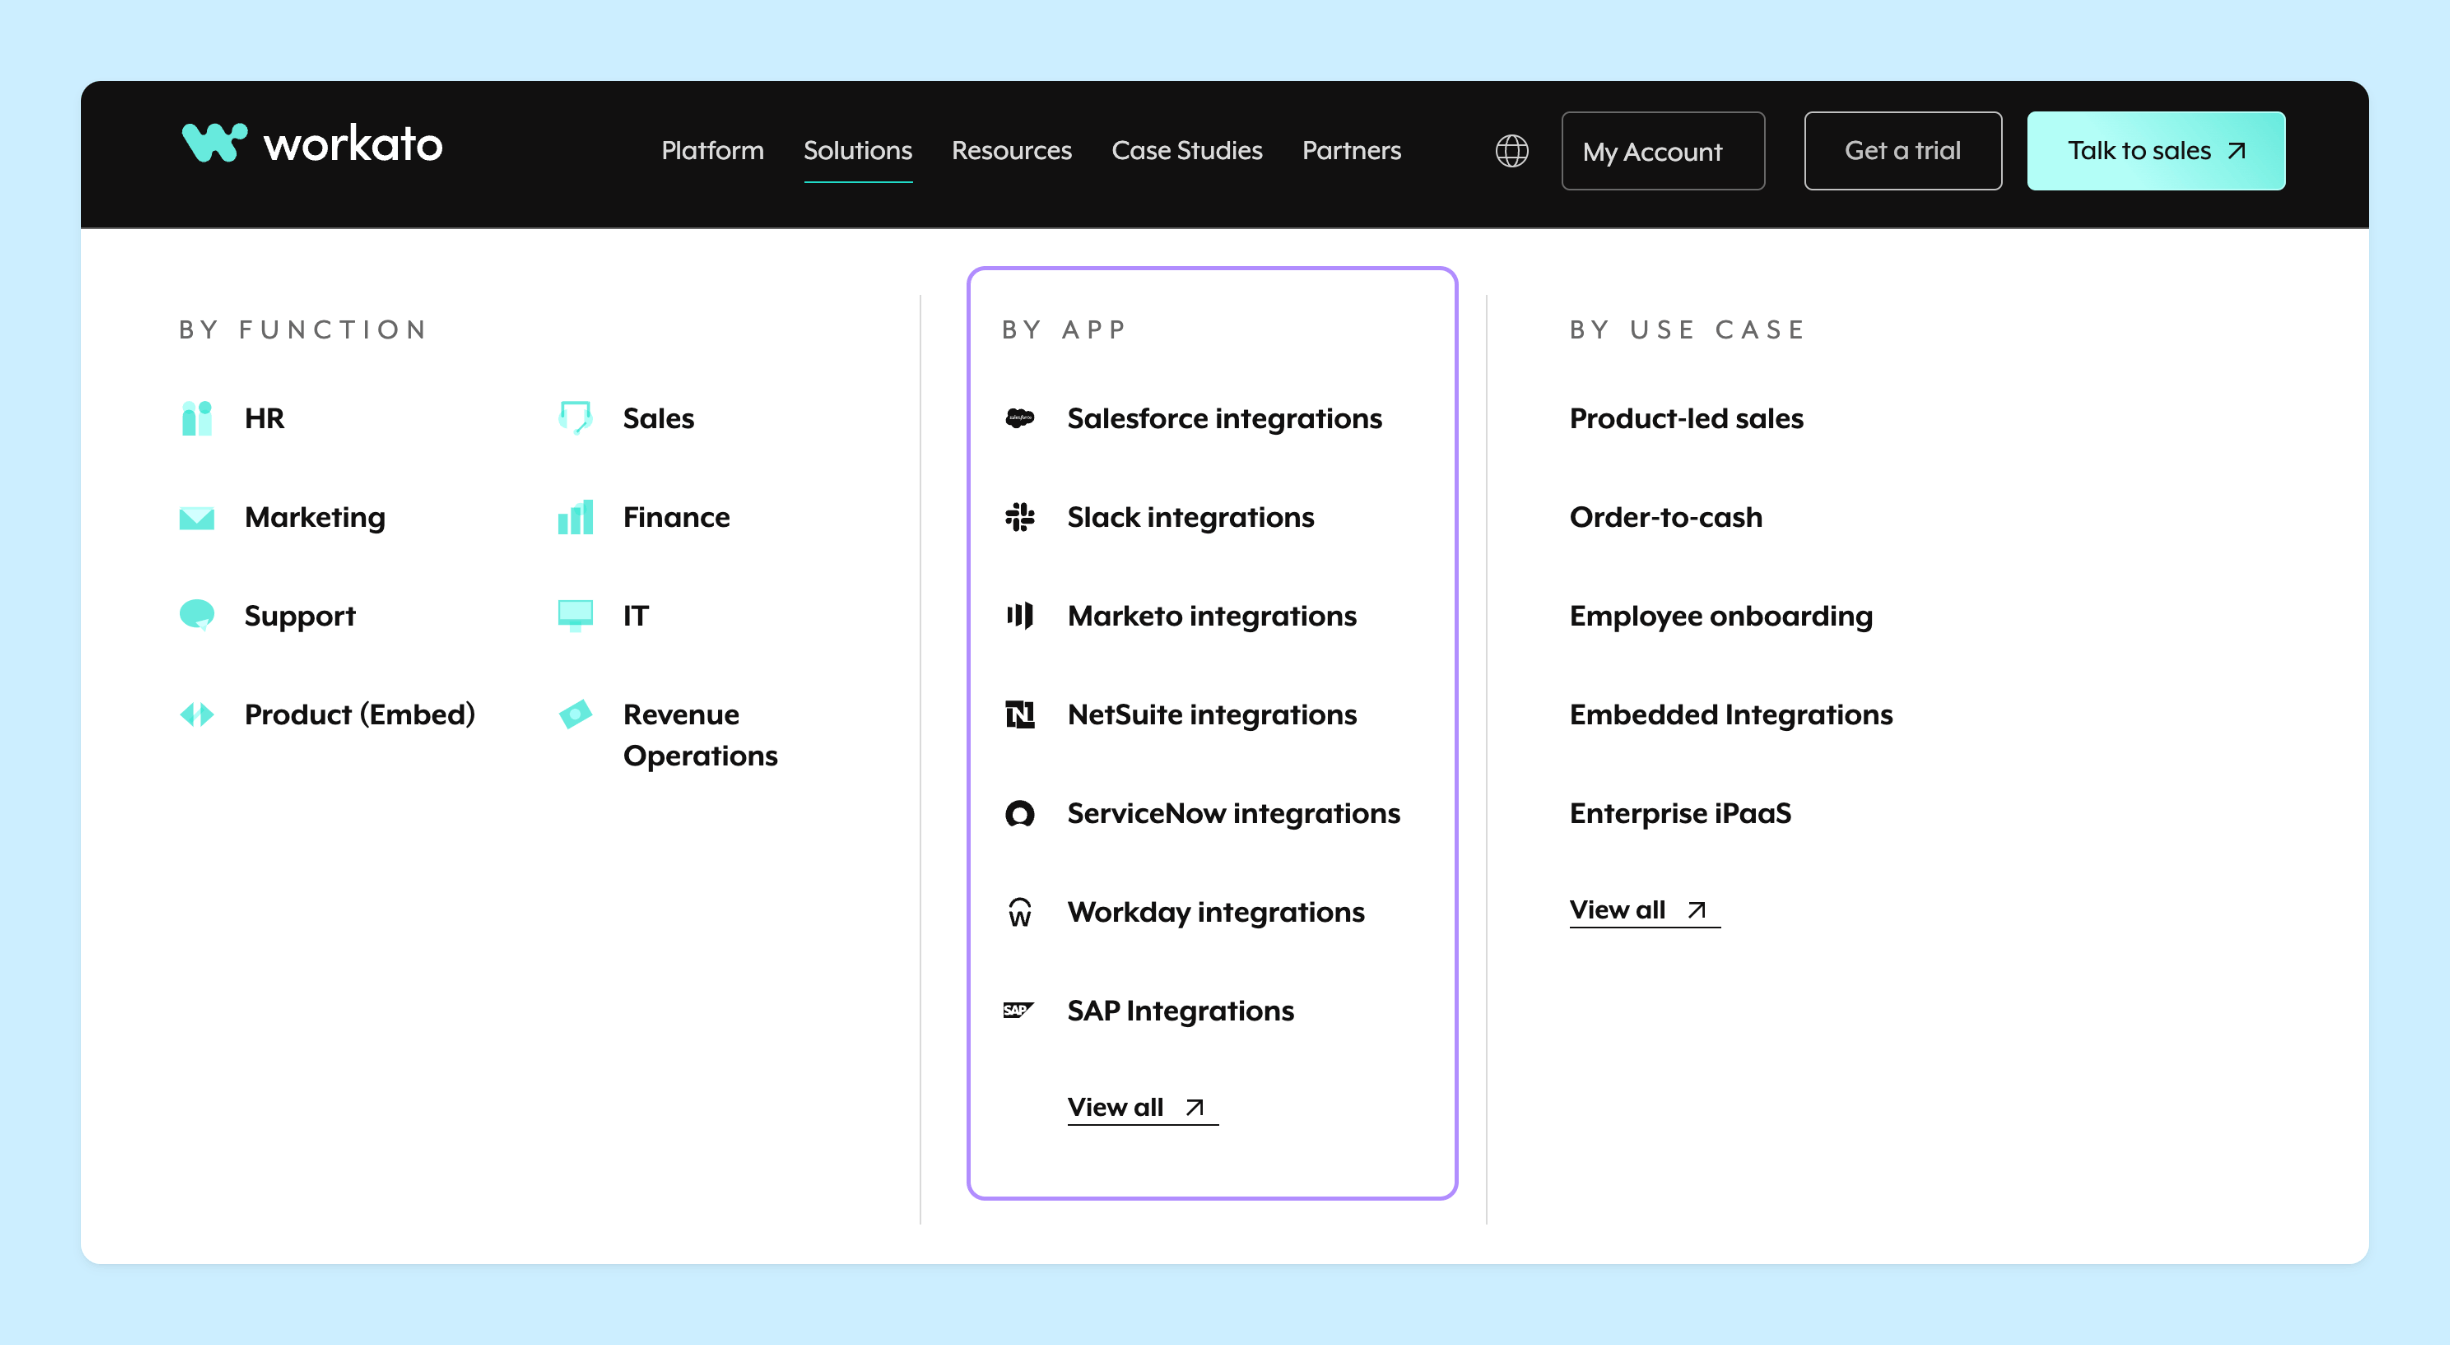Click the ServiceNow logo icon
This screenshot has width=2450, height=1345.
click(1019, 813)
